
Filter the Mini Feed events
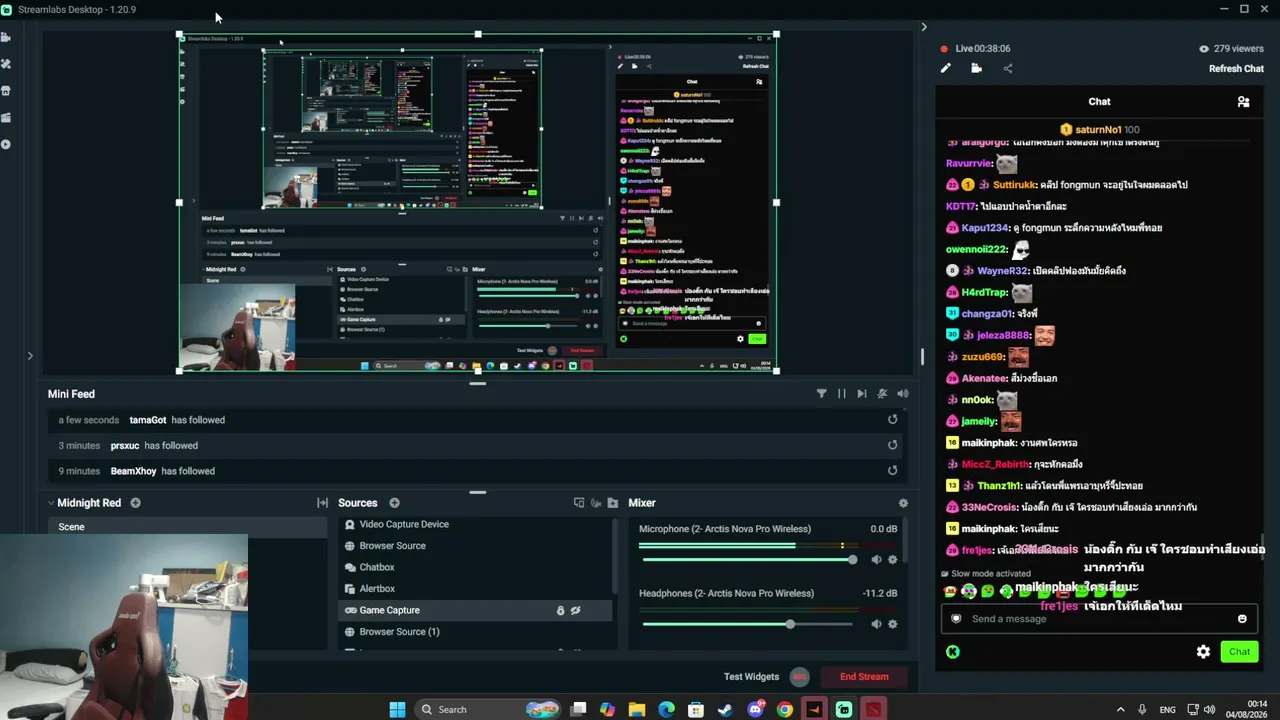(822, 394)
